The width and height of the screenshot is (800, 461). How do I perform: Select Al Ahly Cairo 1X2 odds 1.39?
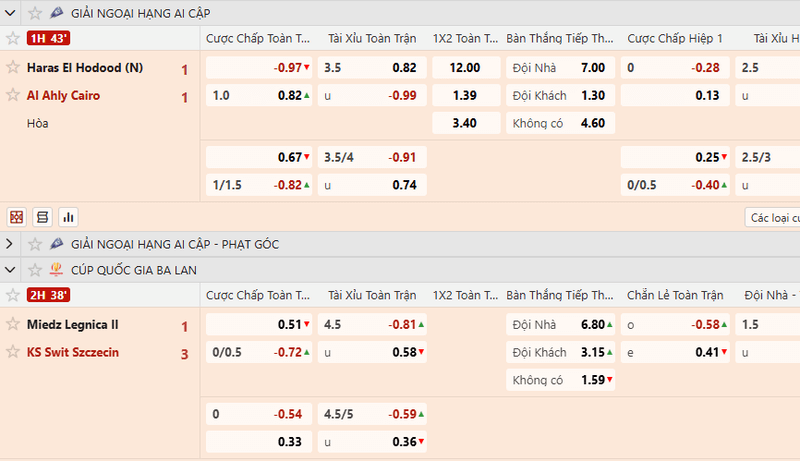point(464,96)
